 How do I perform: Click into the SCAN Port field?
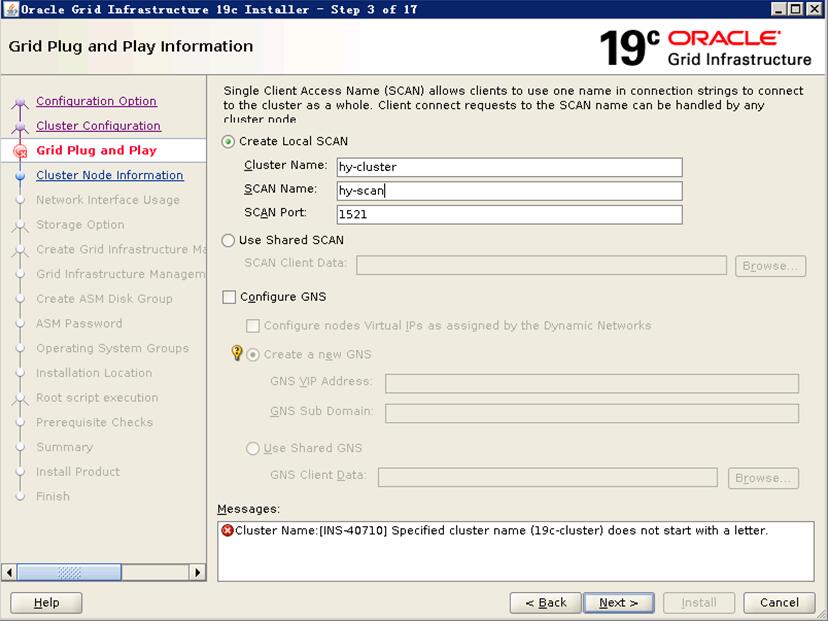pos(510,215)
